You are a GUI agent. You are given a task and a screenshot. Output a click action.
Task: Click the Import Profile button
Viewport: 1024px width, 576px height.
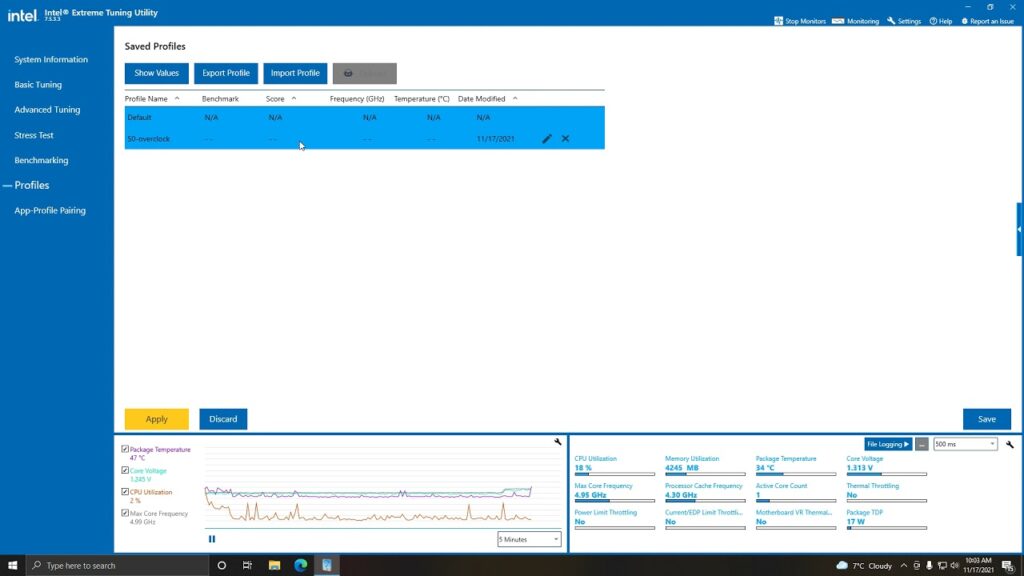(295, 73)
